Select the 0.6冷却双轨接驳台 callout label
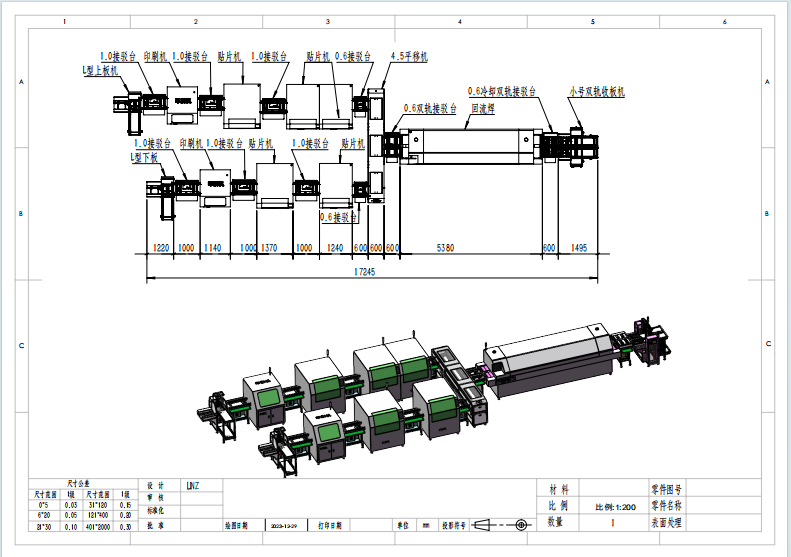This screenshot has width=791, height=557. (503, 90)
